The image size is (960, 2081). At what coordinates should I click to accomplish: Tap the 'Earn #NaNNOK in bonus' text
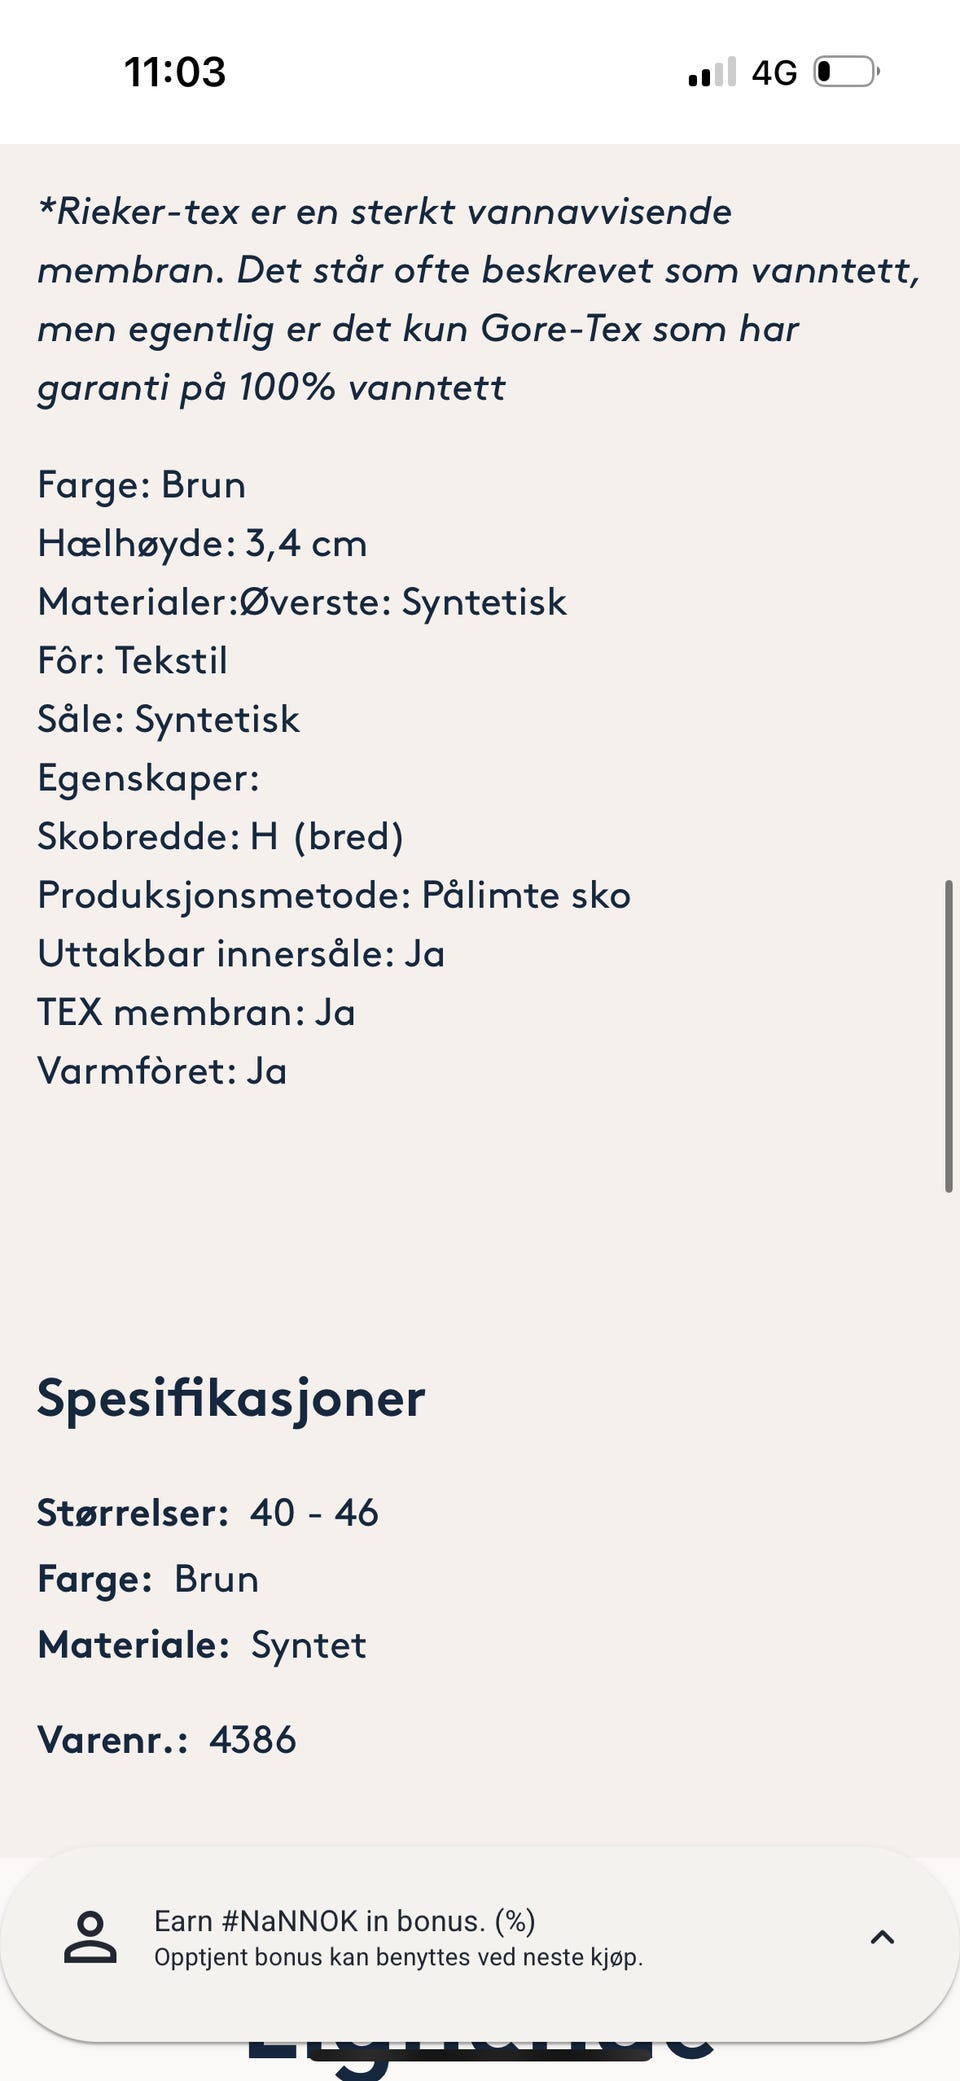(345, 1921)
